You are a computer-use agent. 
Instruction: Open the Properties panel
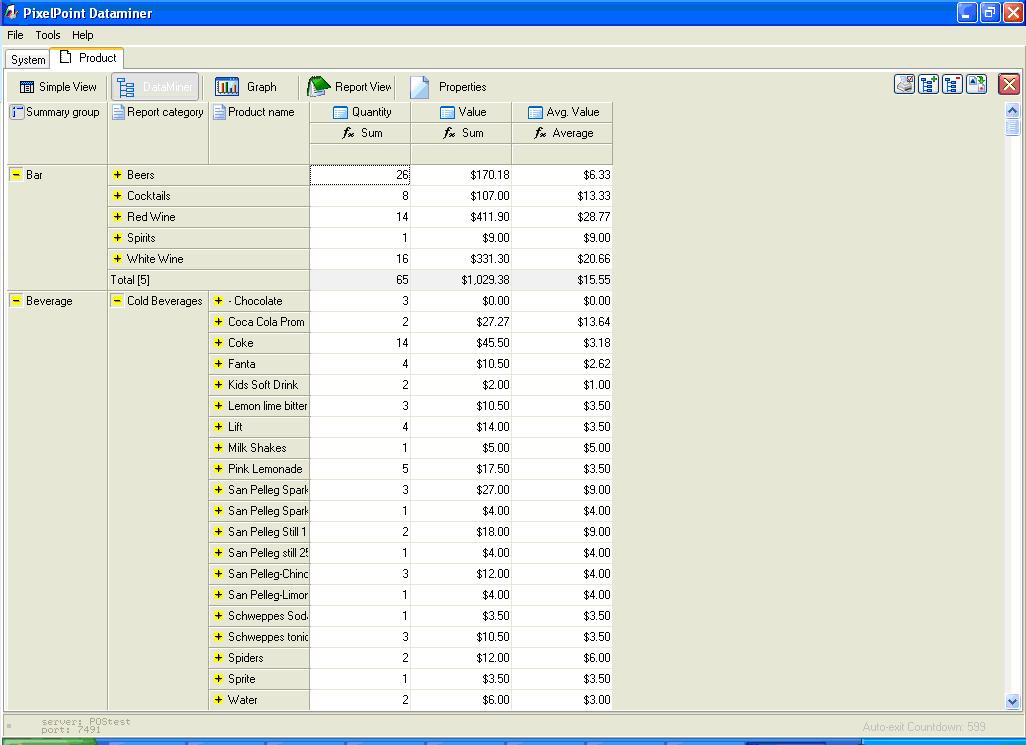pyautogui.click(x=448, y=87)
